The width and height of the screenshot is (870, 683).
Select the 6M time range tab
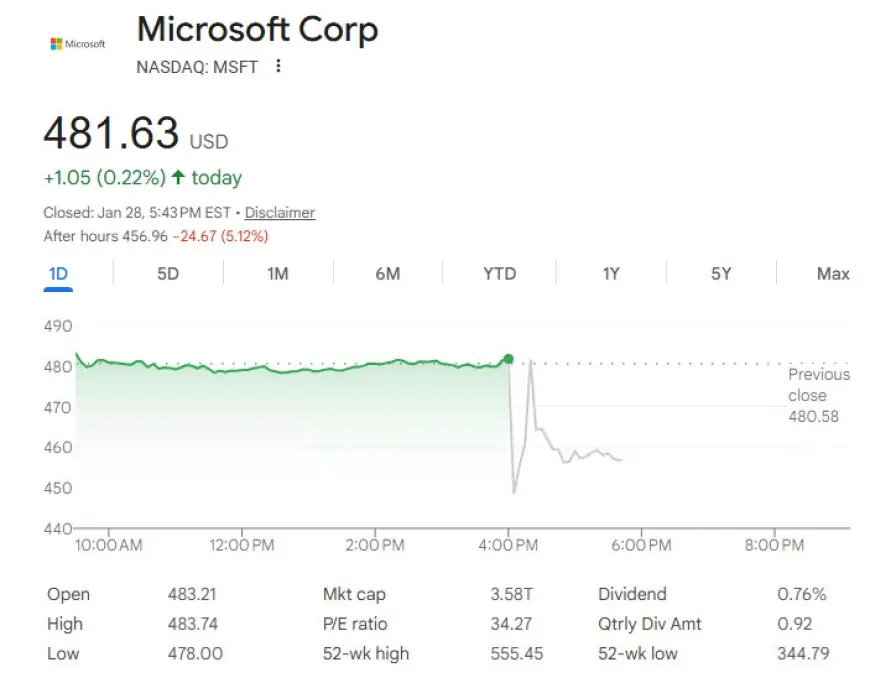(x=388, y=273)
